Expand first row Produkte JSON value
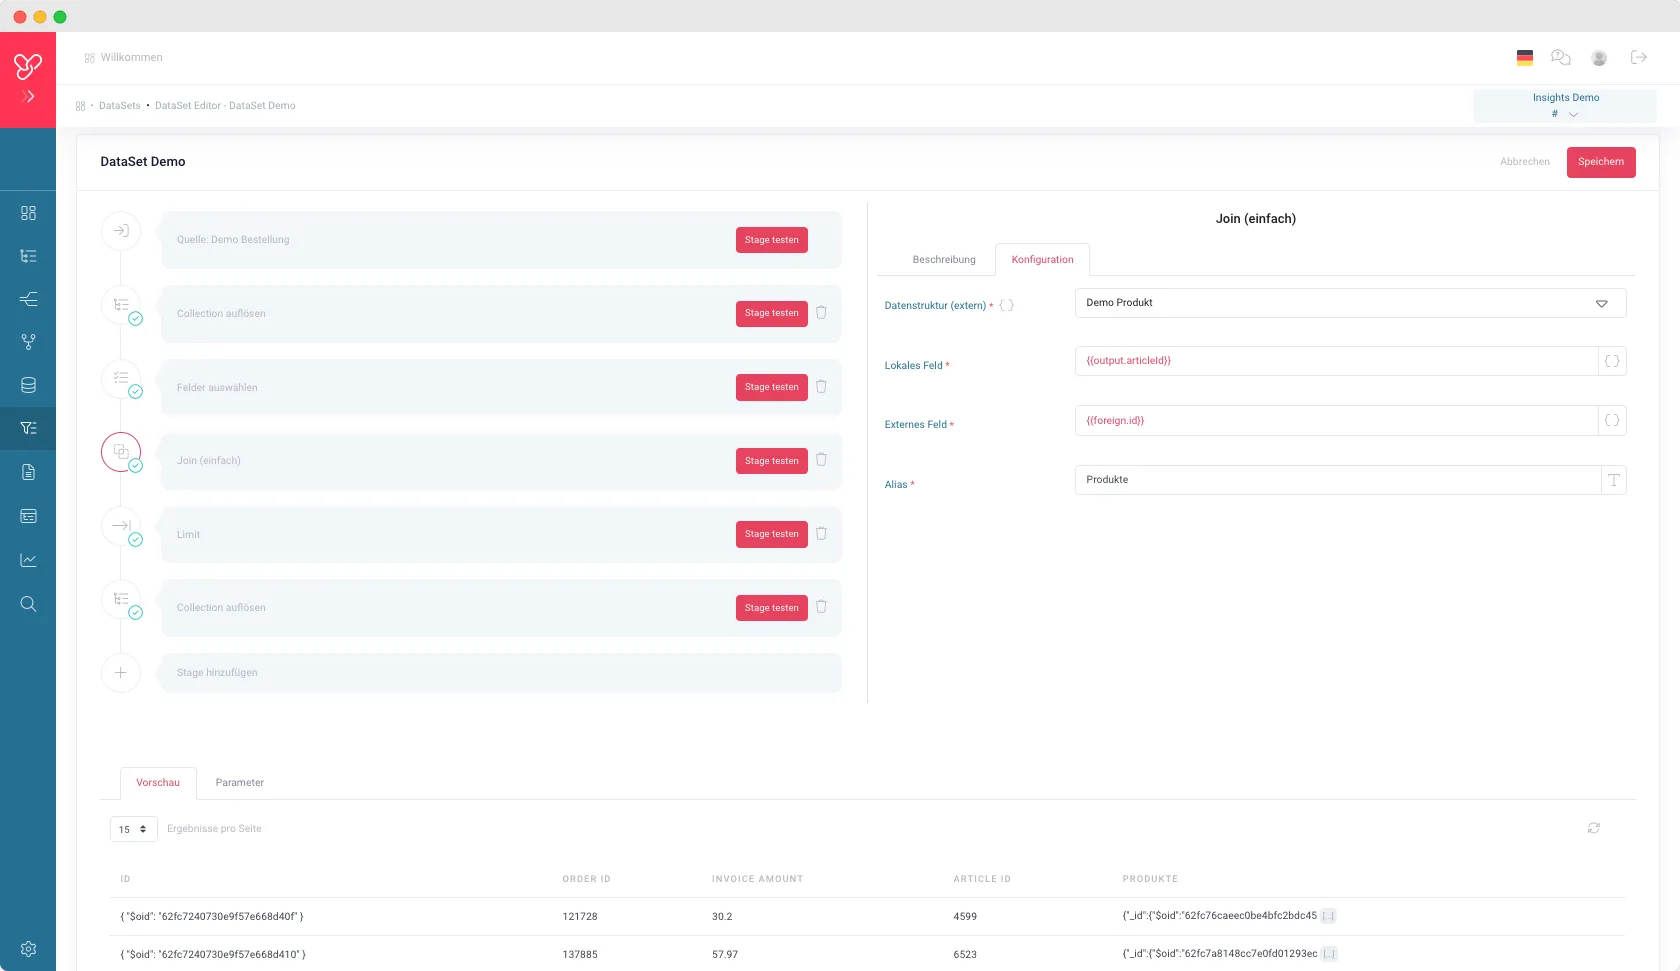The width and height of the screenshot is (1680, 971). coord(1328,916)
